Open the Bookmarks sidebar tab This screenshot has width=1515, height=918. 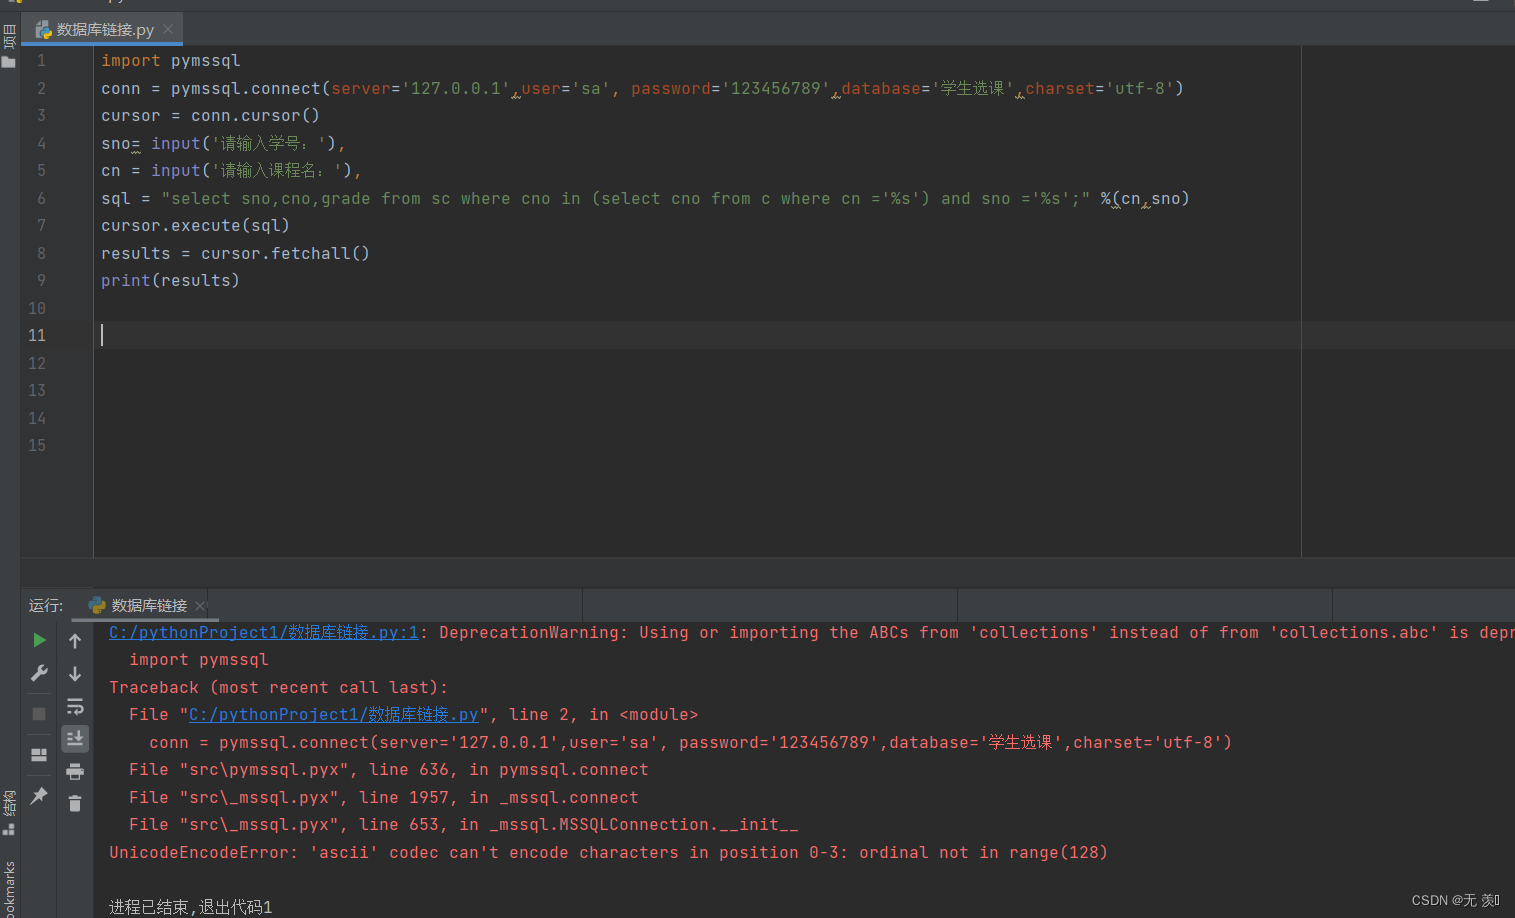coord(9,888)
